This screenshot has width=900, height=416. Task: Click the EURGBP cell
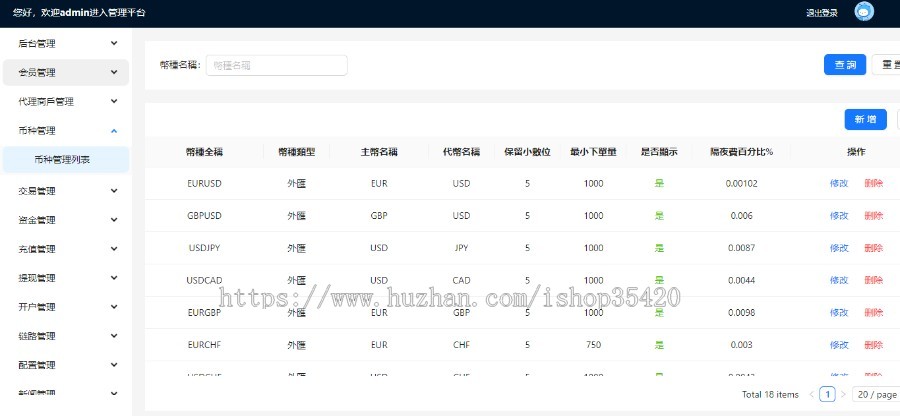tap(204, 313)
